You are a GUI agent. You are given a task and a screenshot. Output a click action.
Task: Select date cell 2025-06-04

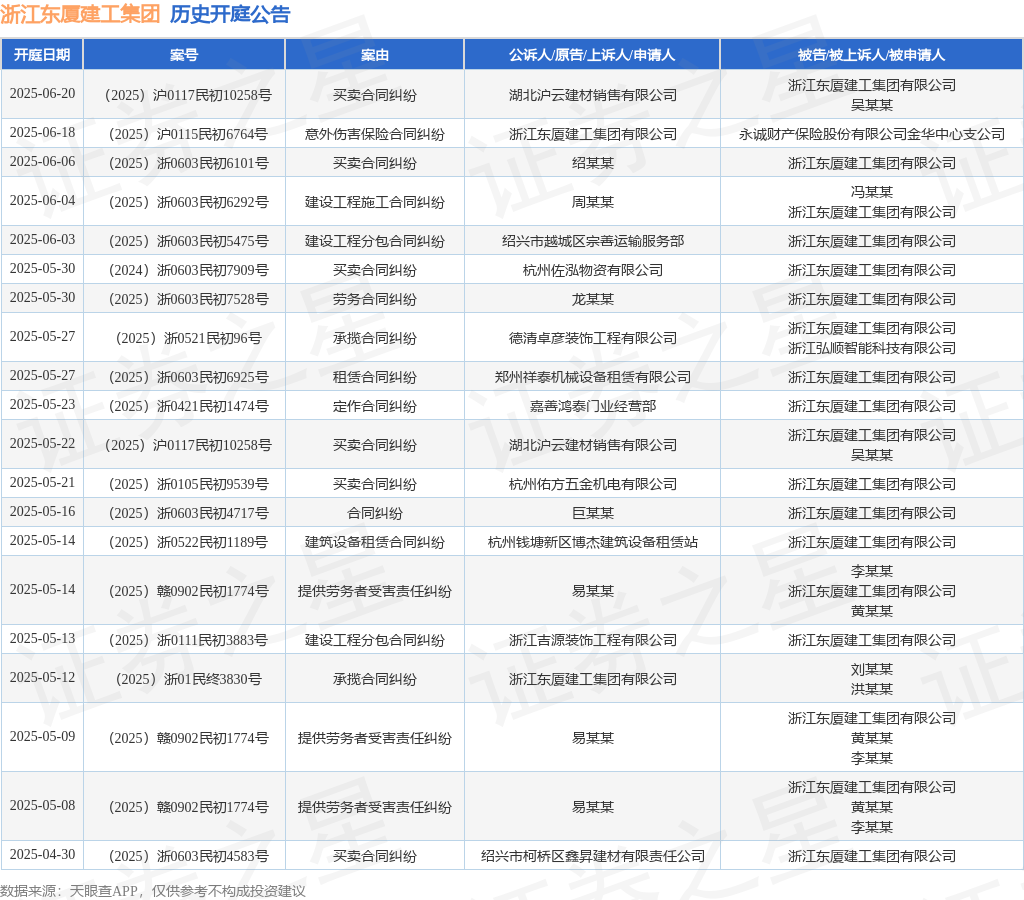(42, 201)
